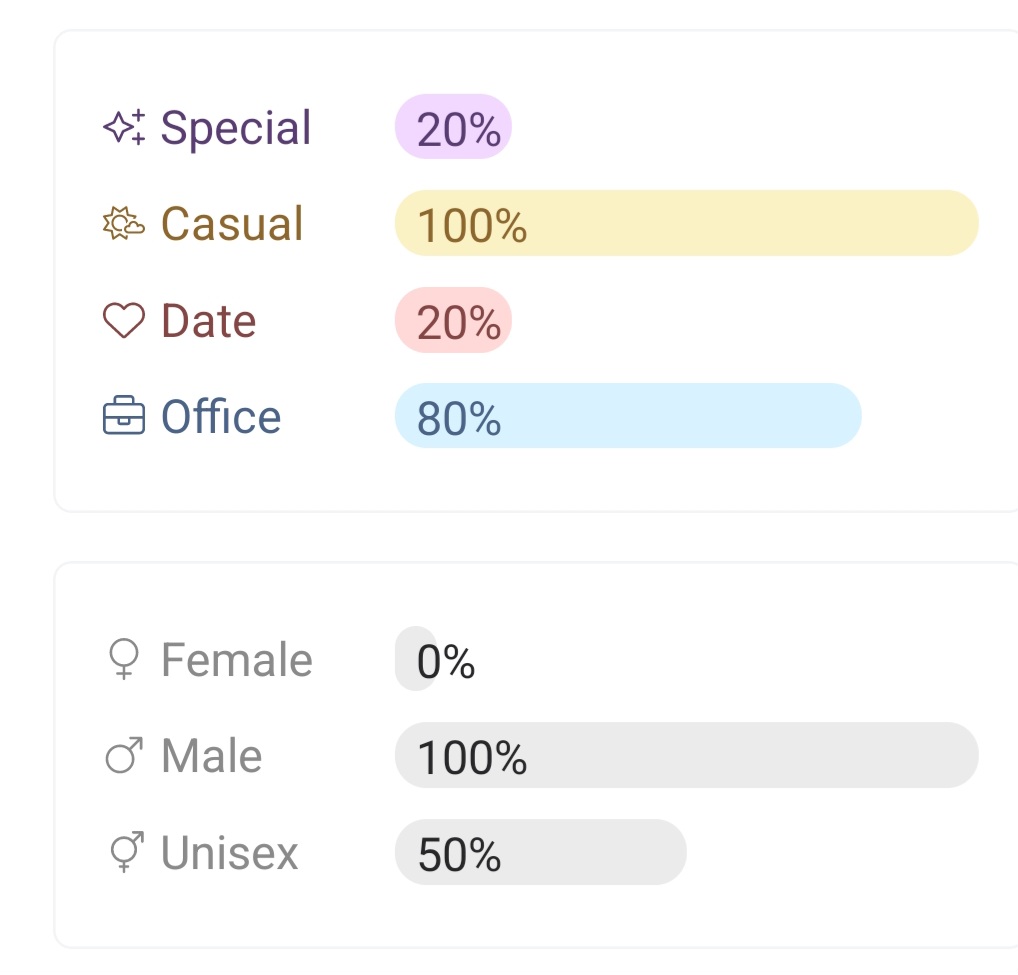Click the Unisex gender symbol icon

[x=124, y=853]
